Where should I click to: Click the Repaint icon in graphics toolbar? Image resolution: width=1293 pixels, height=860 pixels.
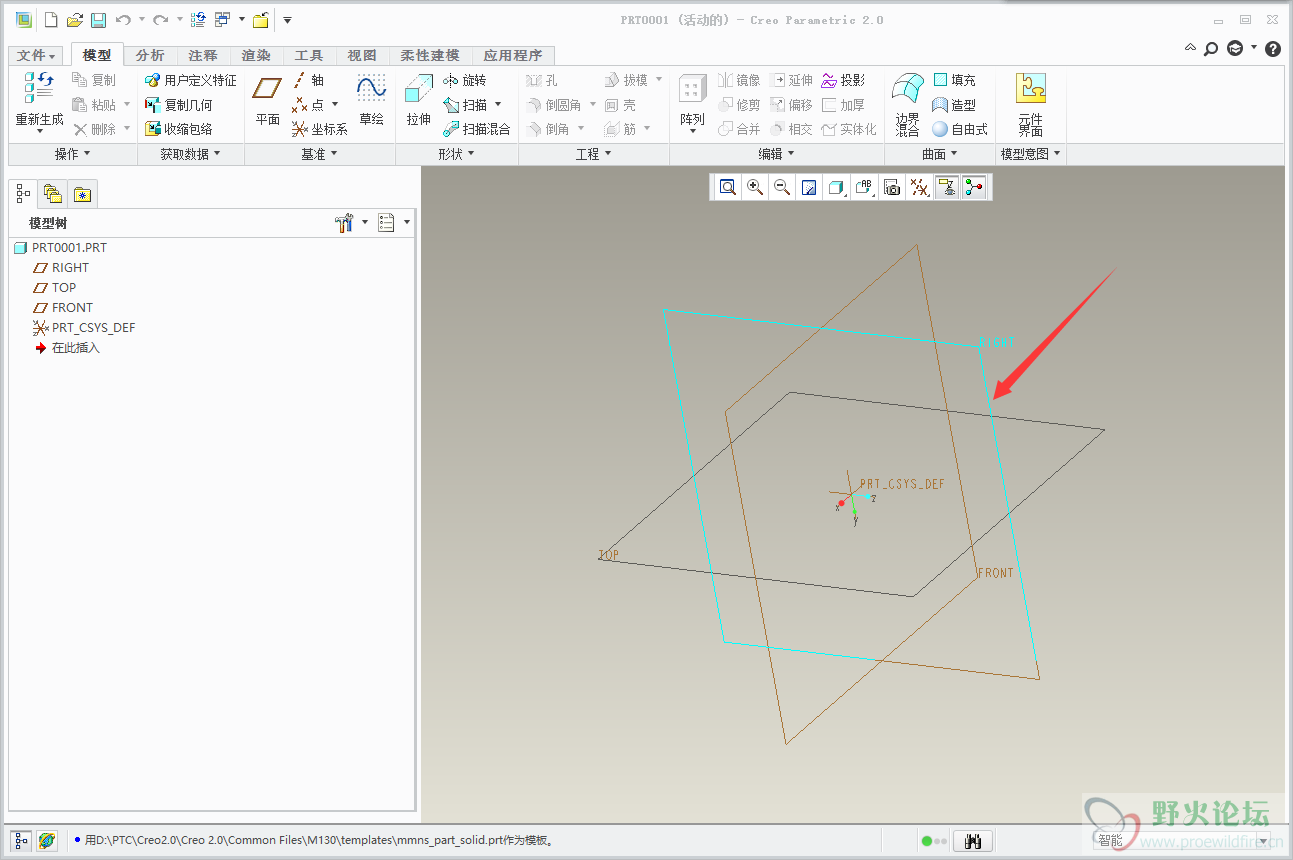coord(810,187)
